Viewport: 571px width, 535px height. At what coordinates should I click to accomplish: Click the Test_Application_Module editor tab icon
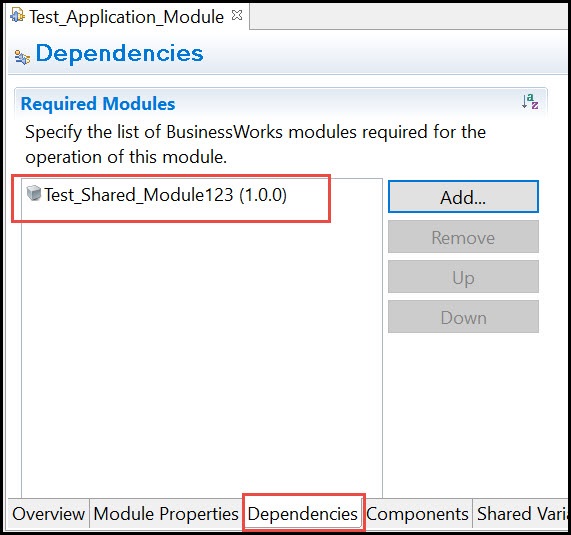[x=17, y=15]
